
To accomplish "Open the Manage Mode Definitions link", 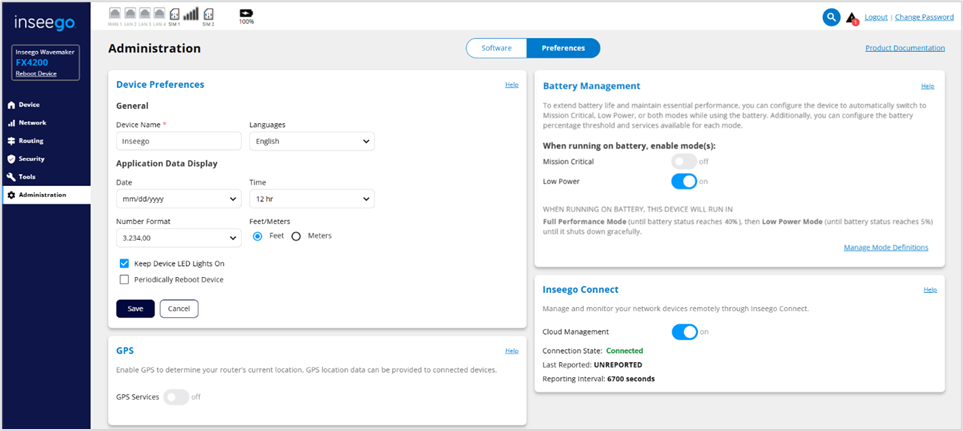I will tap(885, 247).
